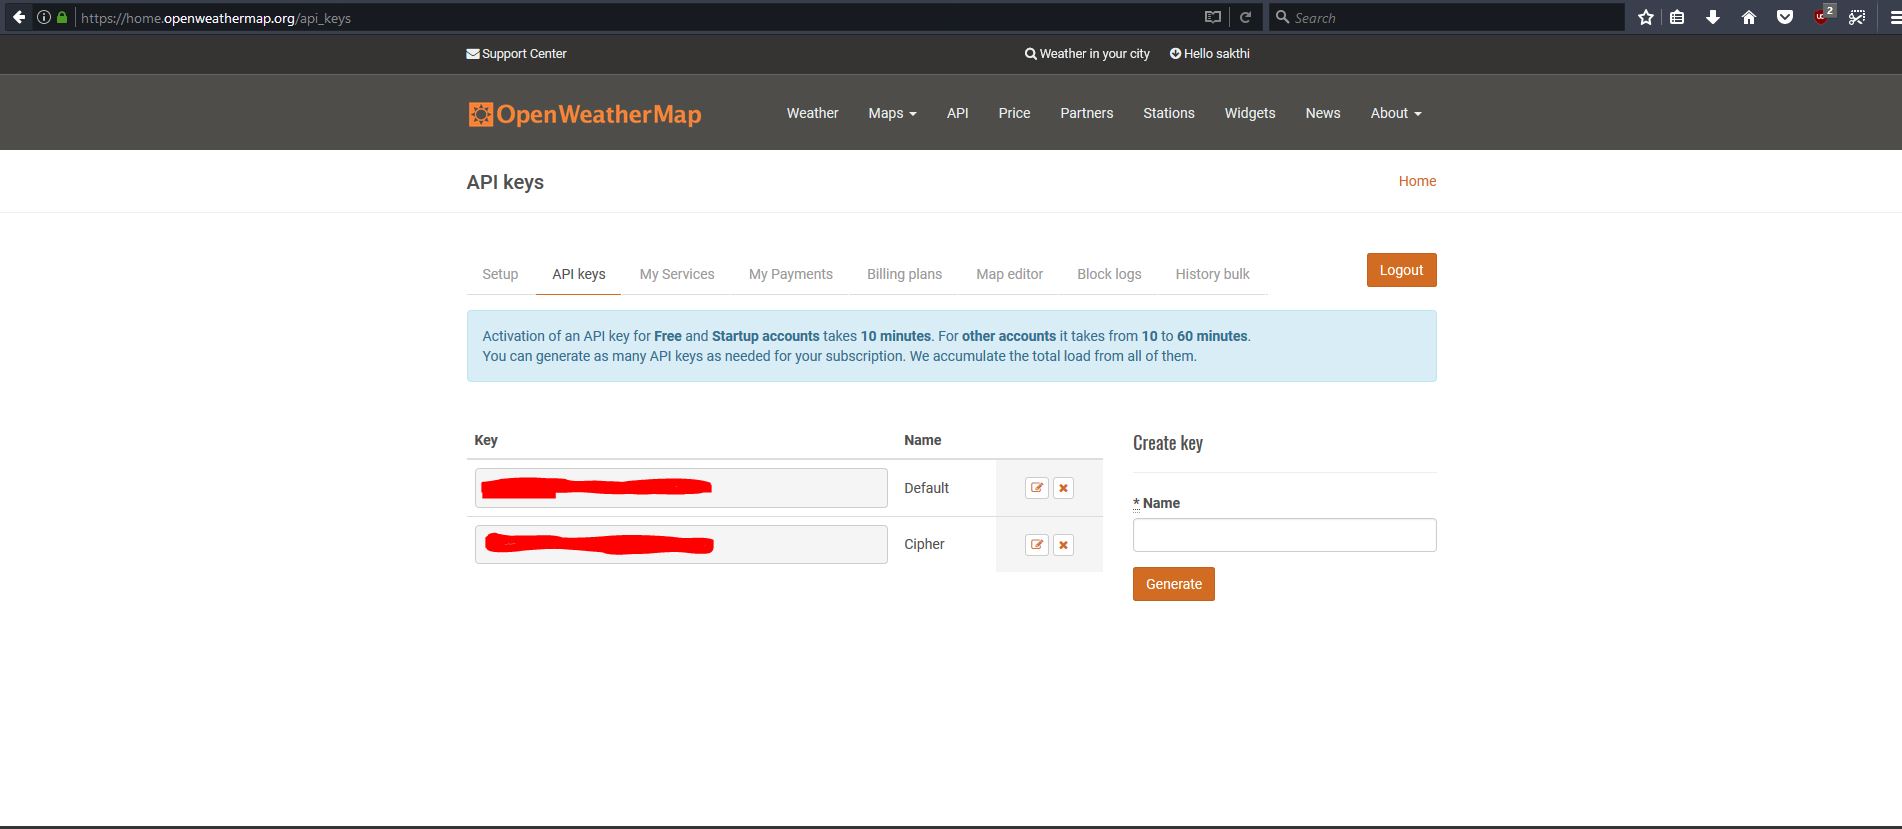Switch to My Services tab
1902x829 pixels.
pos(677,274)
